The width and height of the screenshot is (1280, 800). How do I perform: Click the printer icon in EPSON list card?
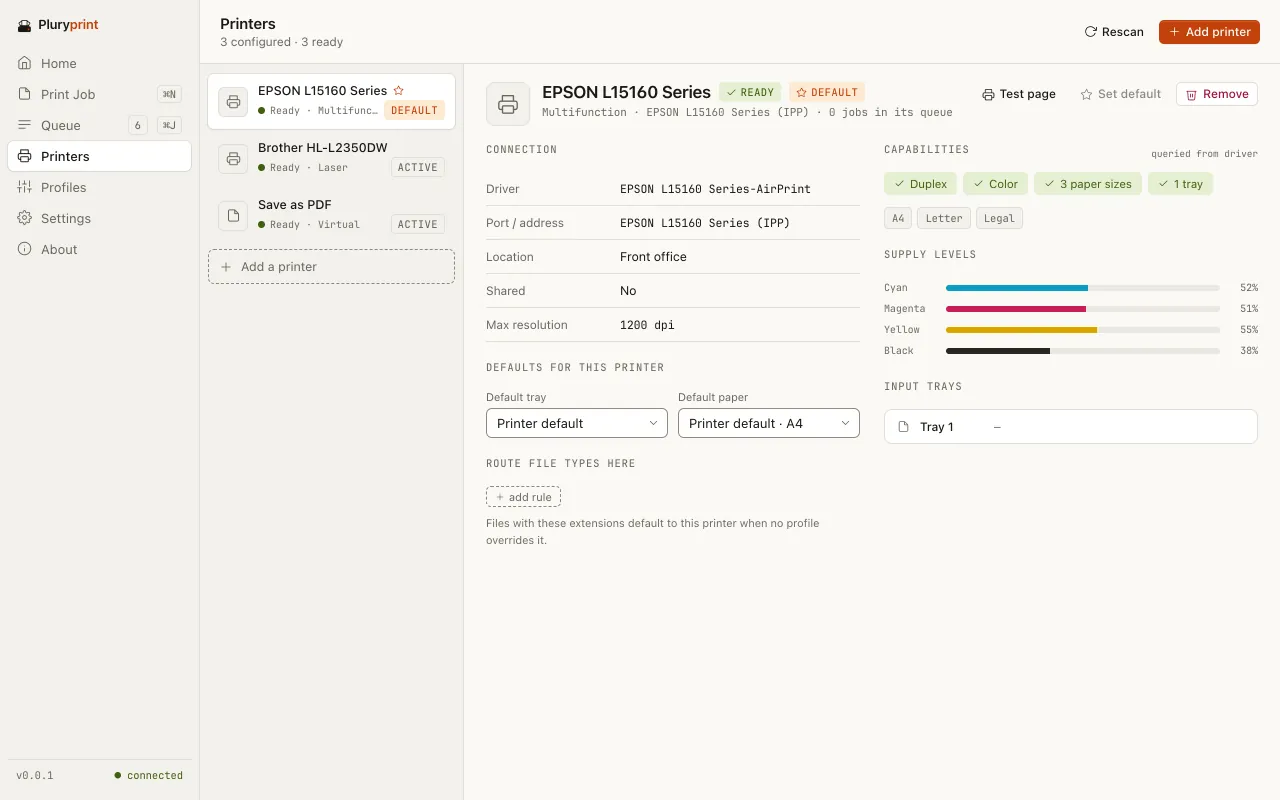[233, 101]
